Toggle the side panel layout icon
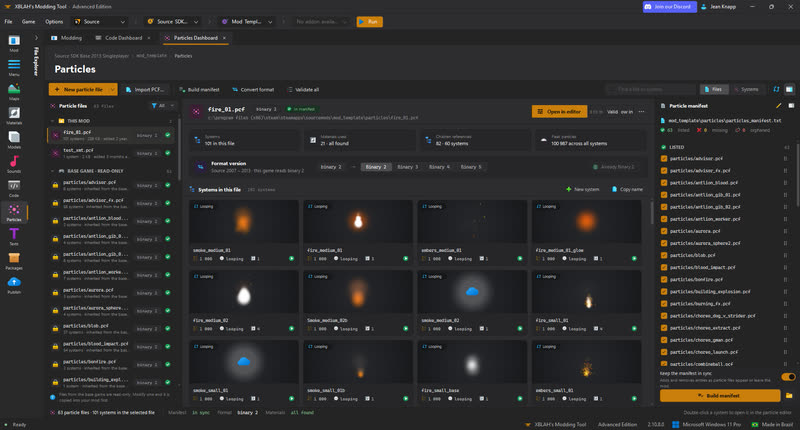This screenshot has width=800, height=430. point(789,89)
